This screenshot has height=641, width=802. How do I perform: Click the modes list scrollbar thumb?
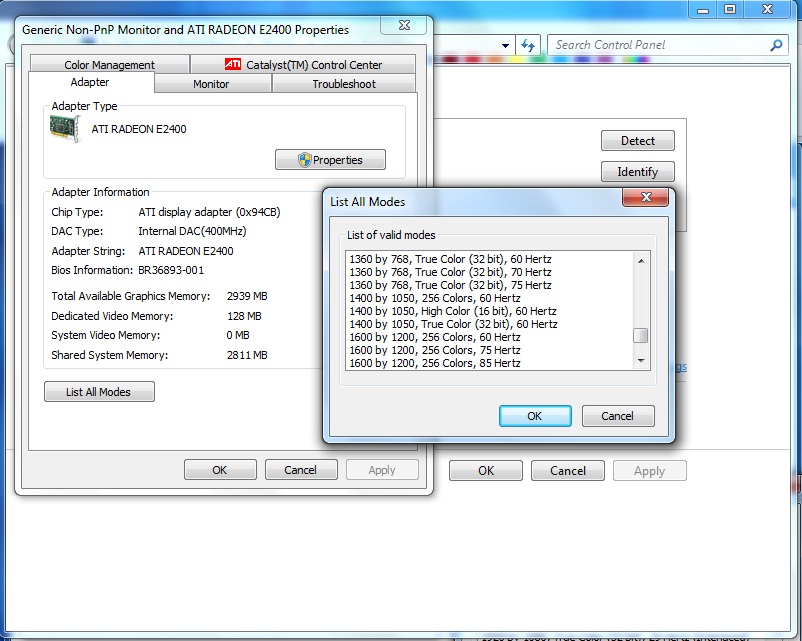[640, 336]
